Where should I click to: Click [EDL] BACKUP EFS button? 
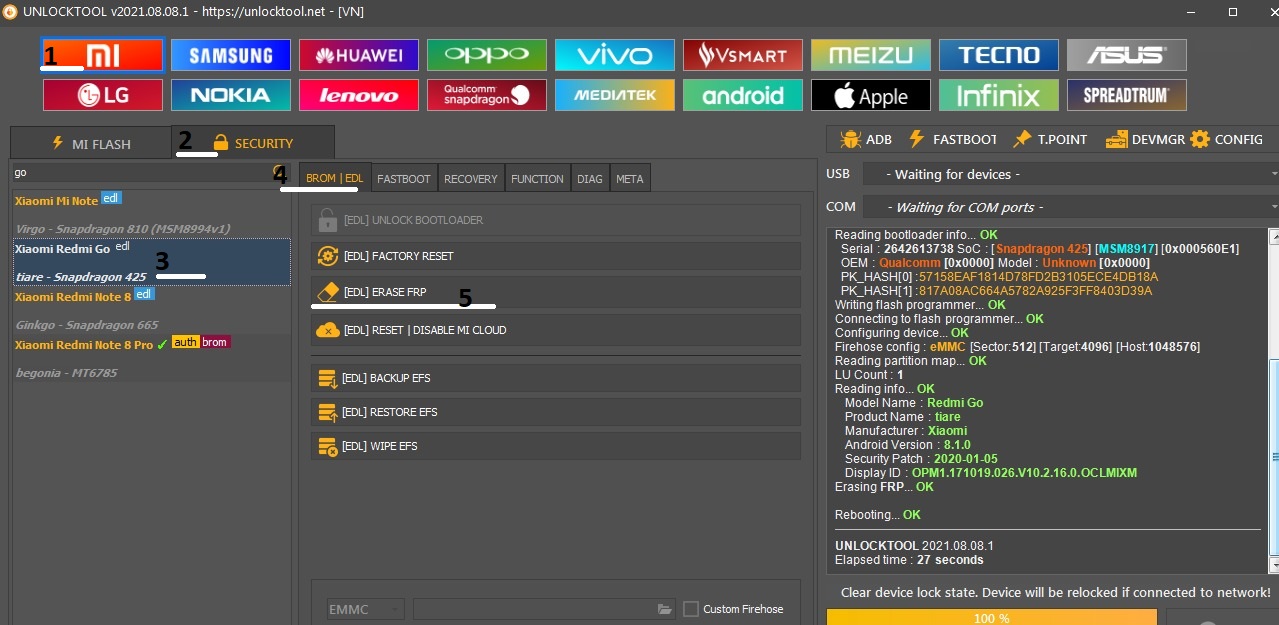(x=556, y=378)
